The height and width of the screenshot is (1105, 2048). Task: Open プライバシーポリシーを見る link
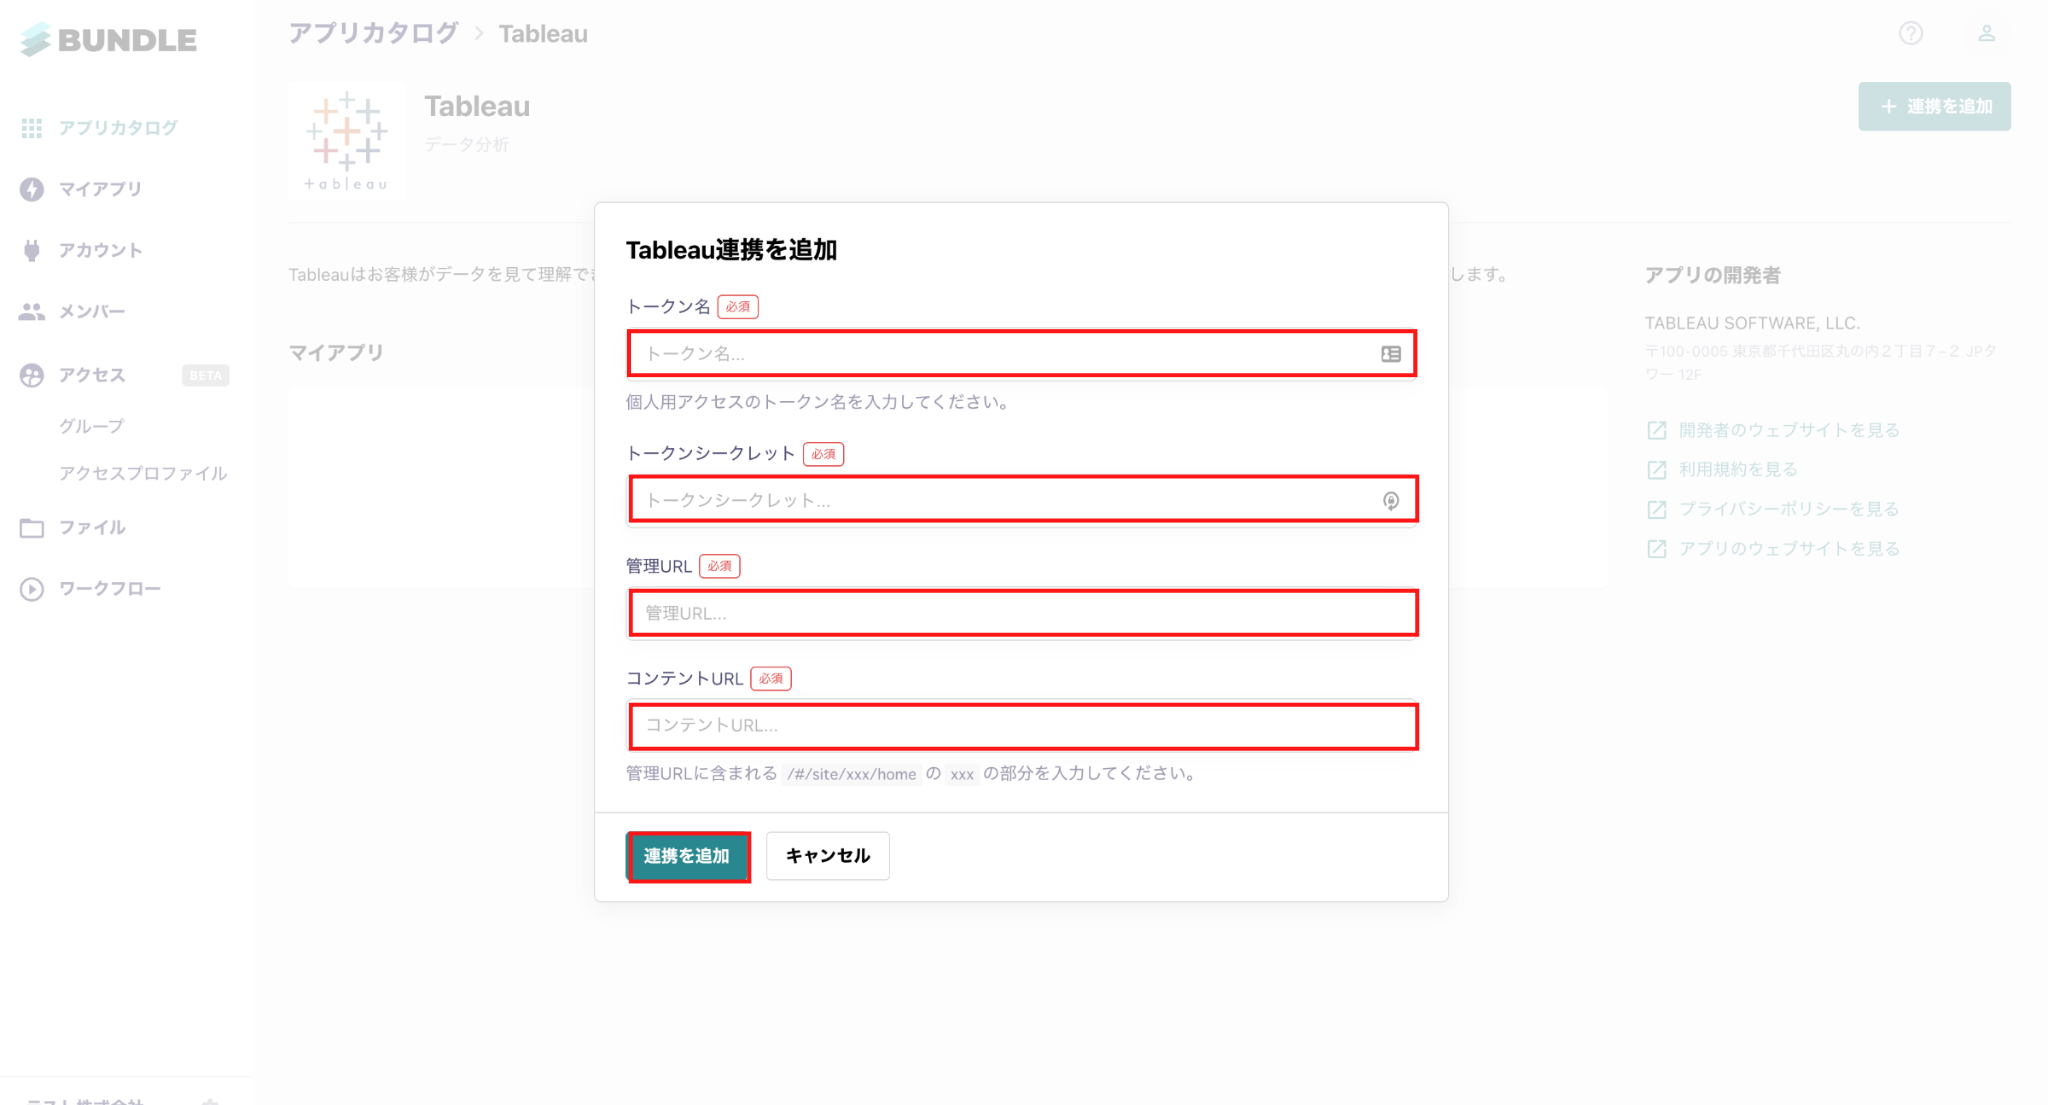pos(1789,509)
